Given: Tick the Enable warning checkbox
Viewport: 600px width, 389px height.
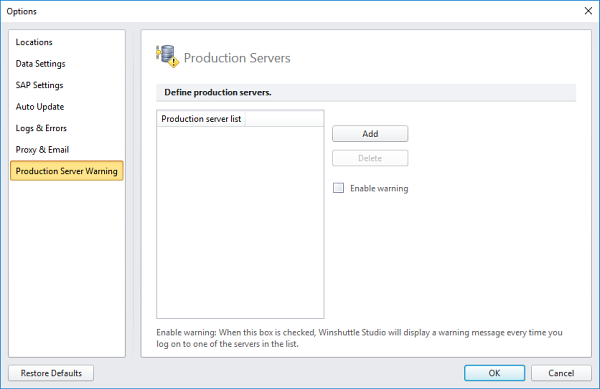Looking at the screenshot, I should [x=338, y=188].
